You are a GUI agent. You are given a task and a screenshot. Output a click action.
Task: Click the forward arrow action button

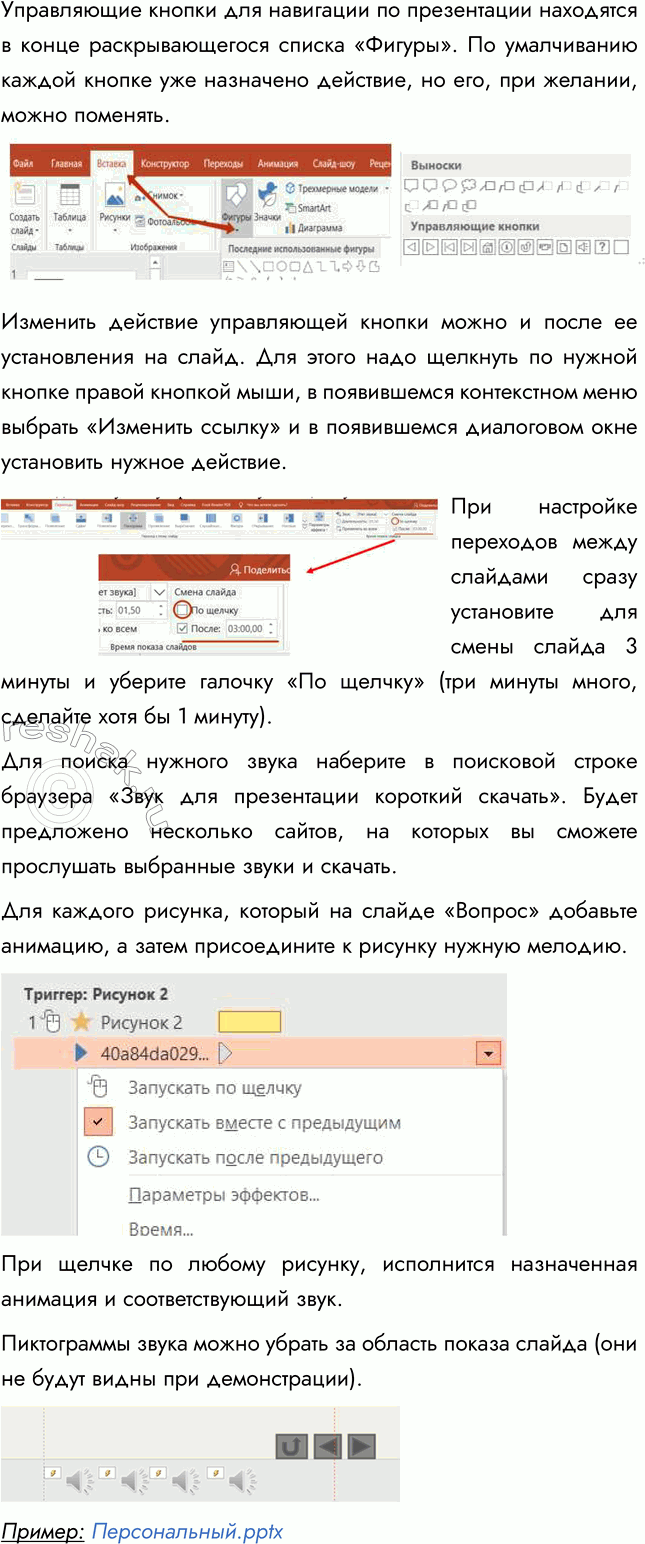tap(360, 1445)
